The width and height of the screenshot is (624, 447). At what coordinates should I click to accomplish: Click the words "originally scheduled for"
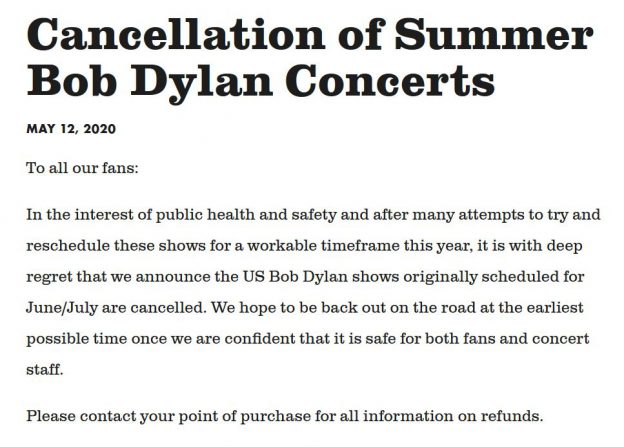click(494, 277)
